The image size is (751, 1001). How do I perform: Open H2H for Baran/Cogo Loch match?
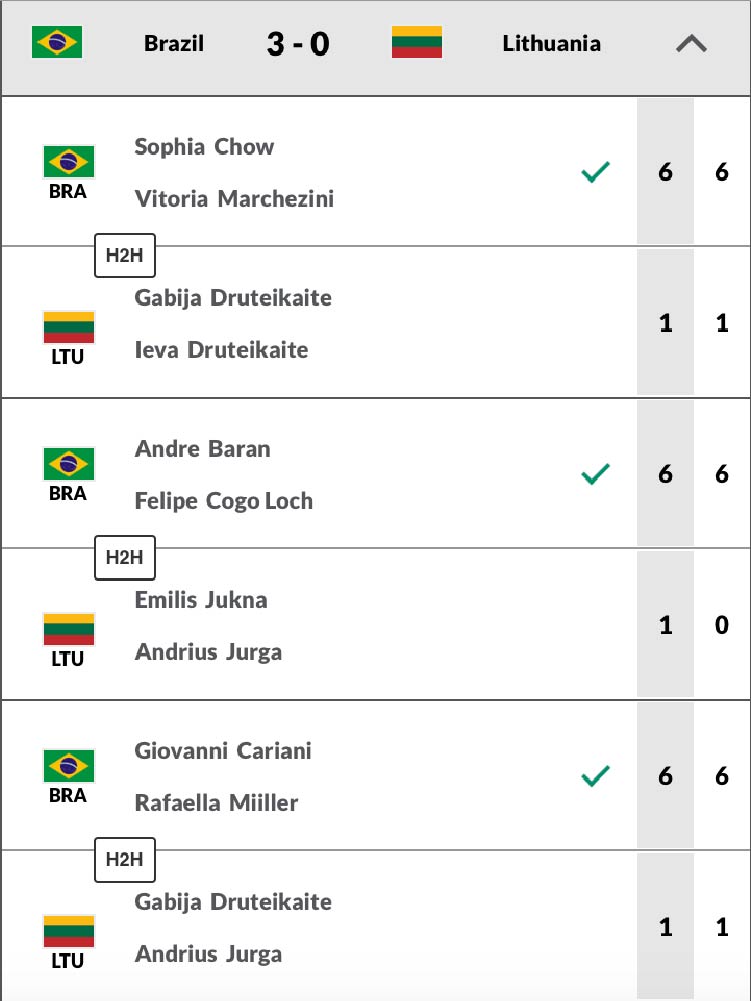tap(125, 558)
